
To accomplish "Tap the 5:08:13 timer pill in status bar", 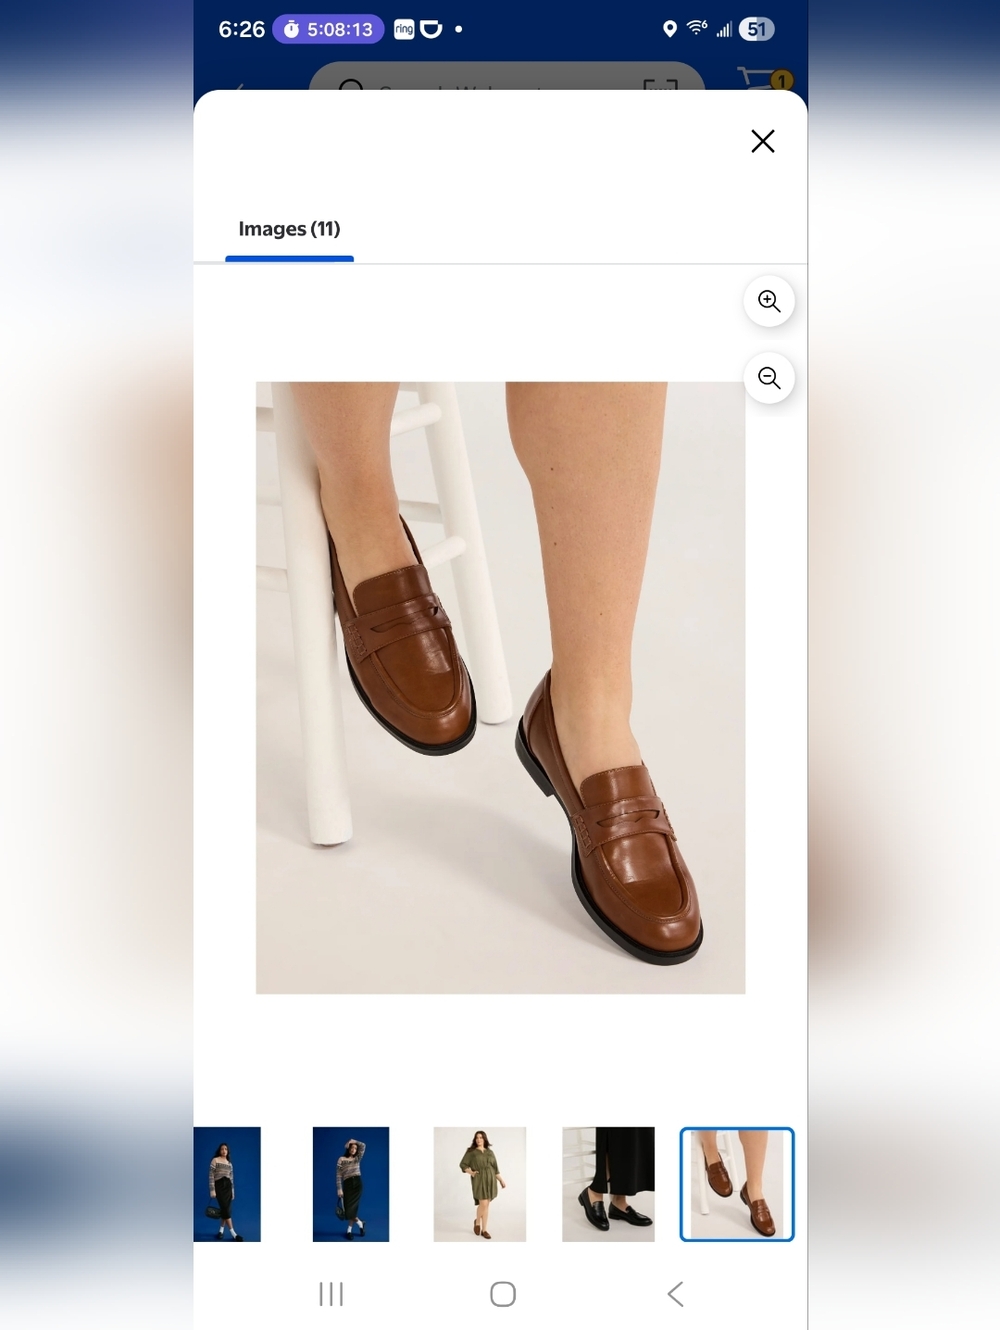I will [328, 29].
